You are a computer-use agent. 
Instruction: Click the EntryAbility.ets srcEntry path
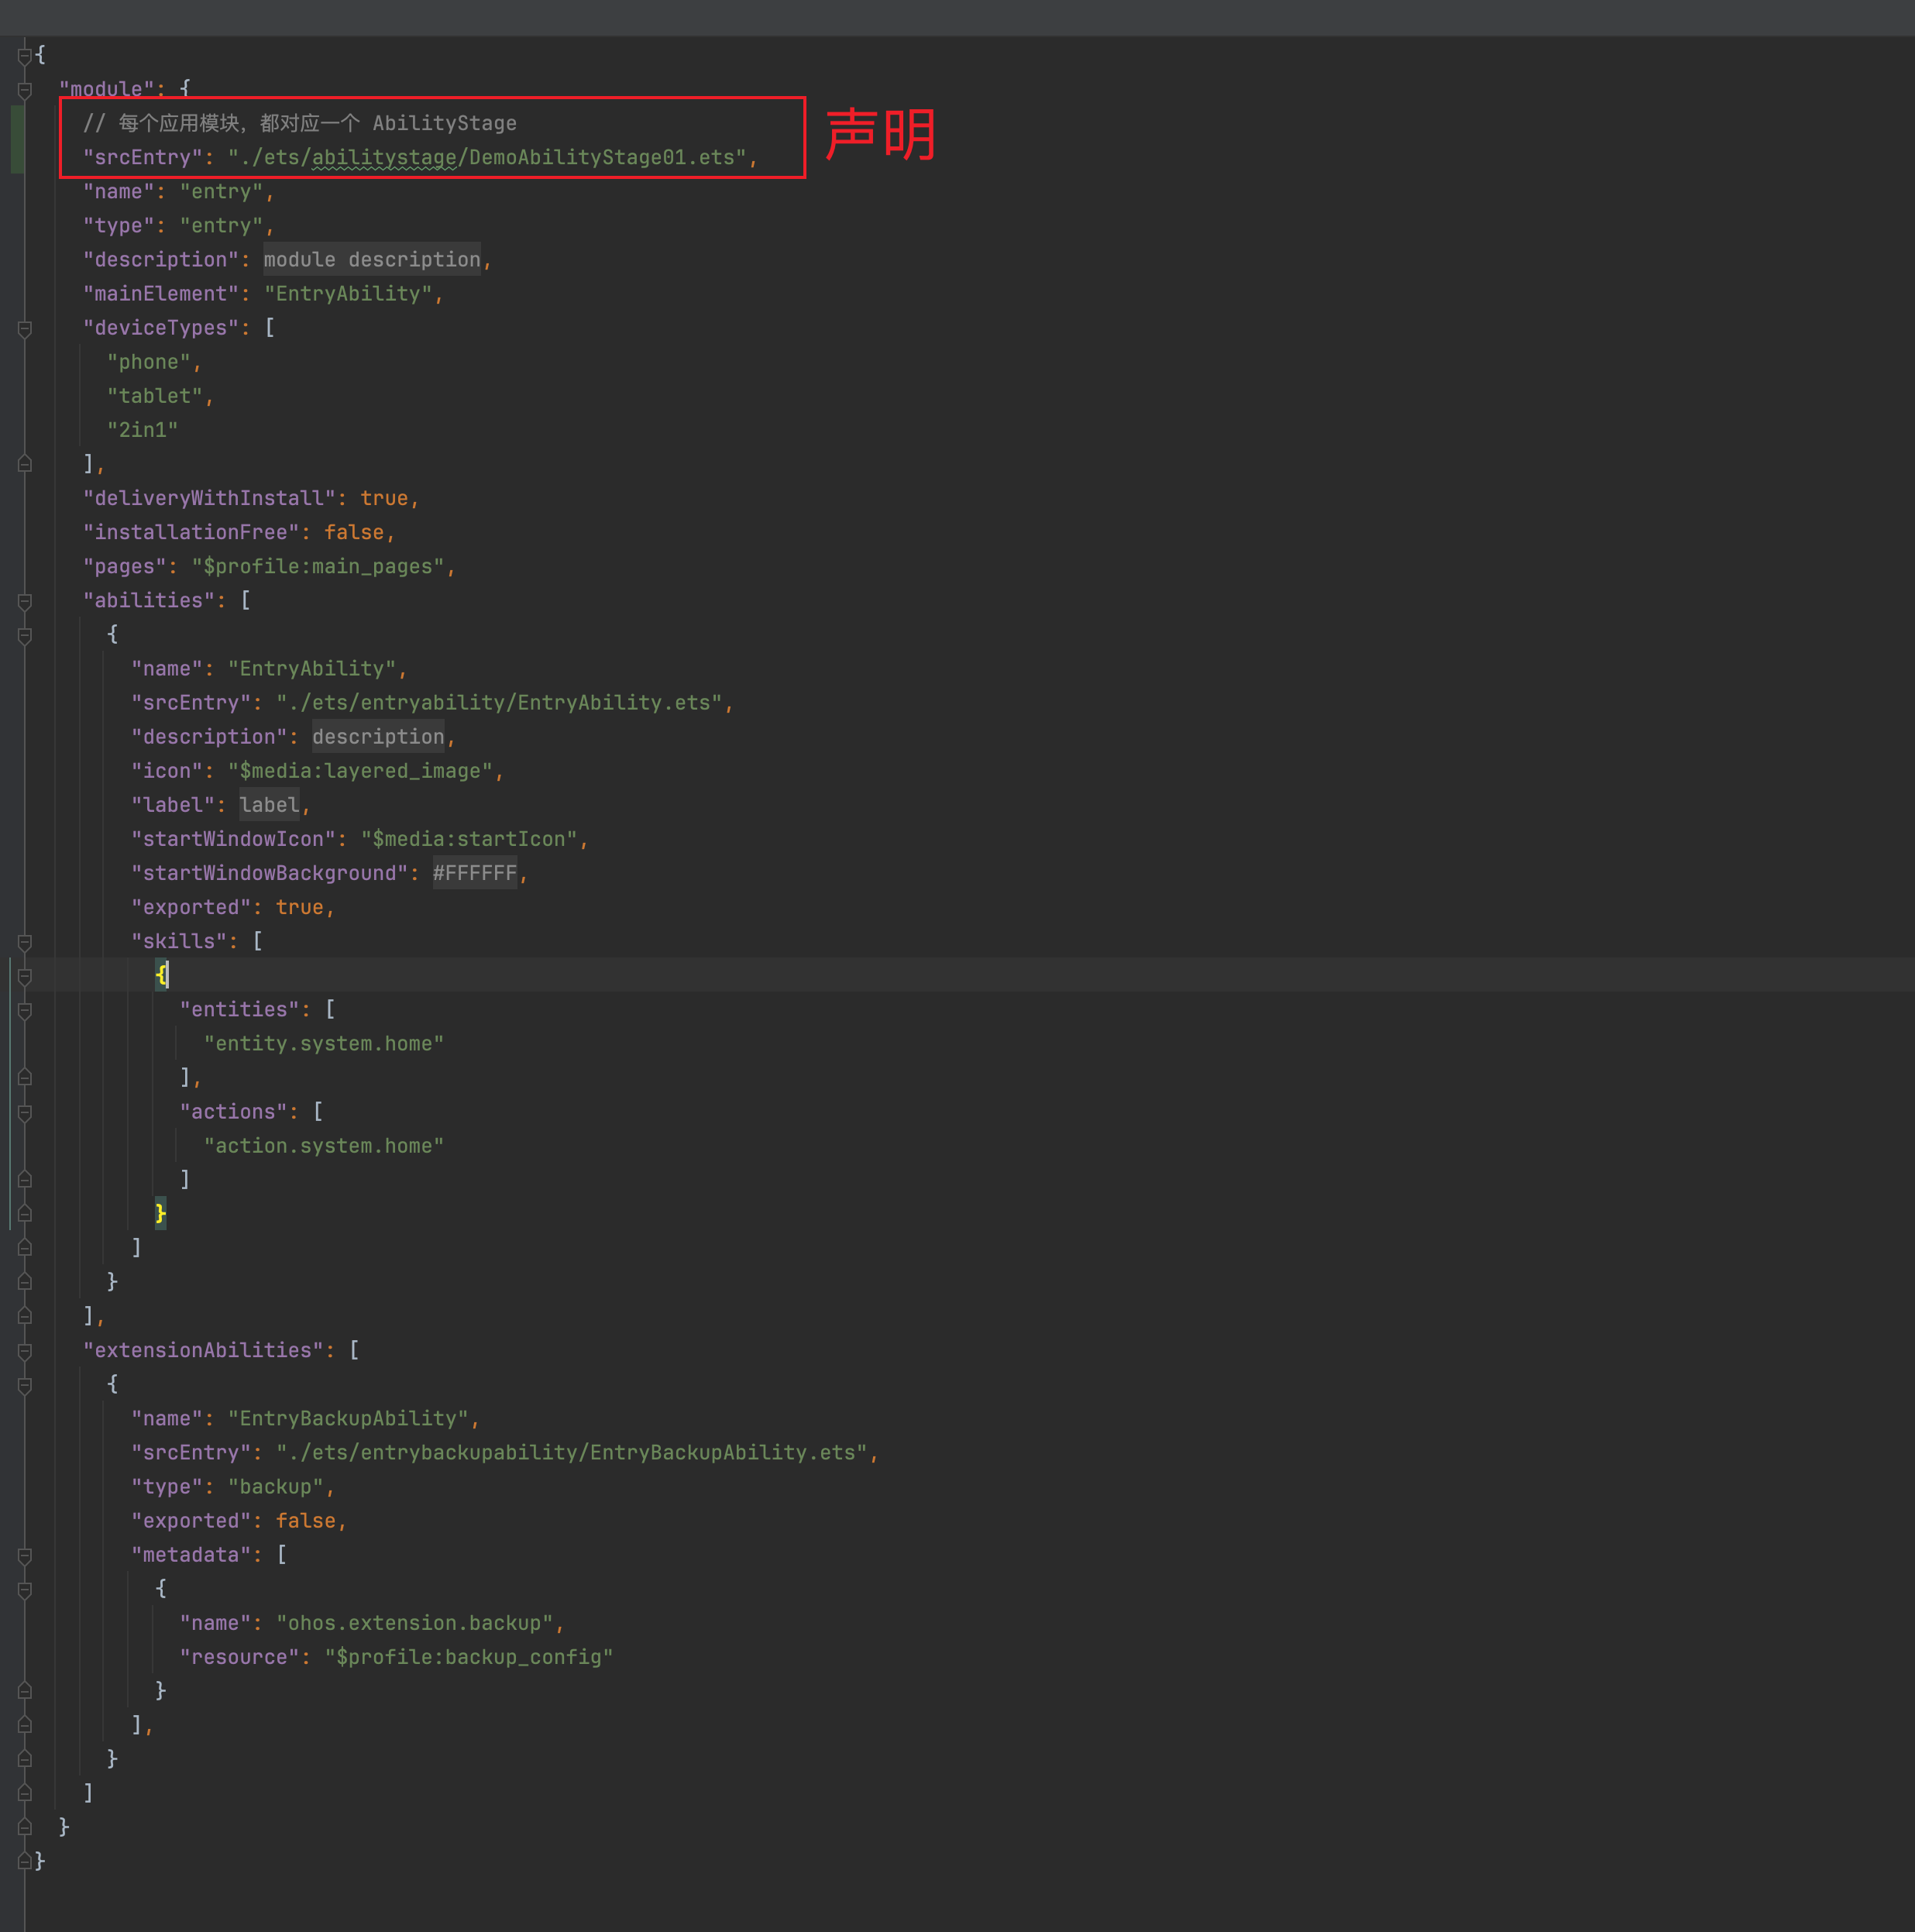click(499, 703)
